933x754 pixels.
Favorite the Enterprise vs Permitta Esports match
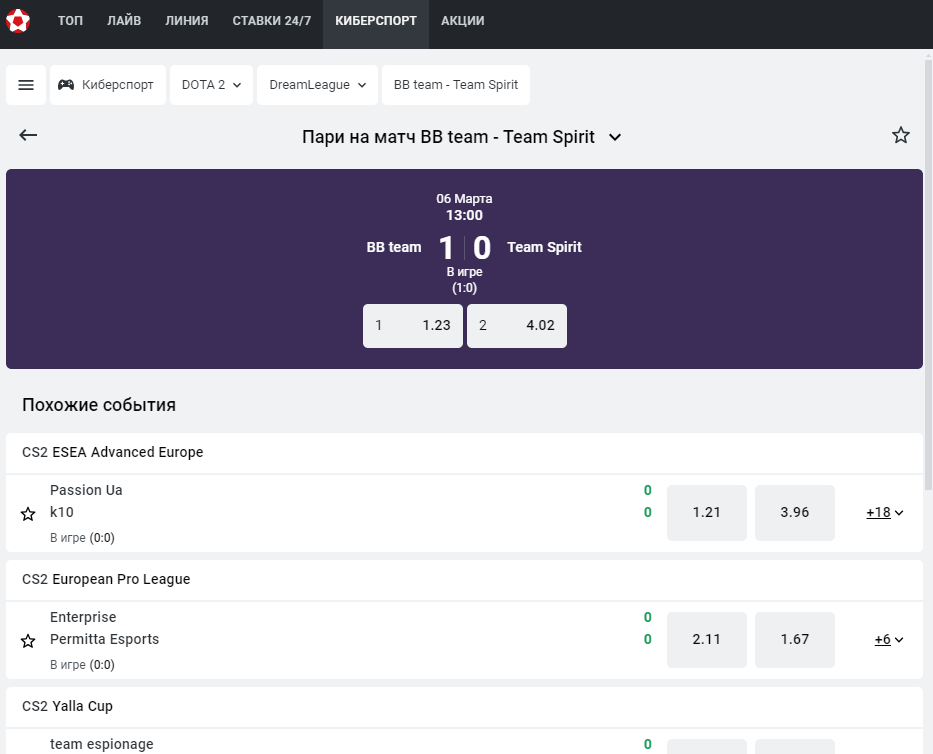[28, 640]
